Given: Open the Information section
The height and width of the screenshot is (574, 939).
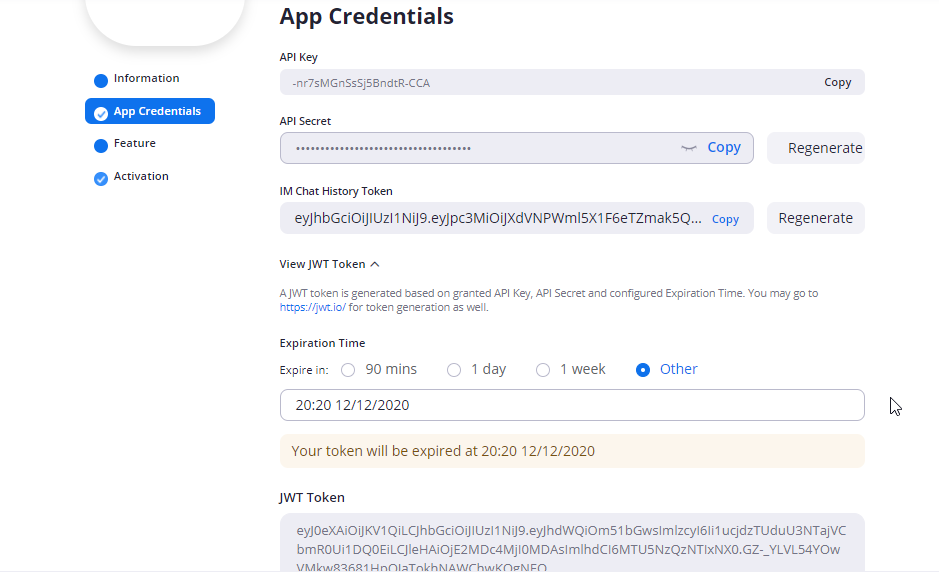Looking at the screenshot, I should click(x=146, y=79).
